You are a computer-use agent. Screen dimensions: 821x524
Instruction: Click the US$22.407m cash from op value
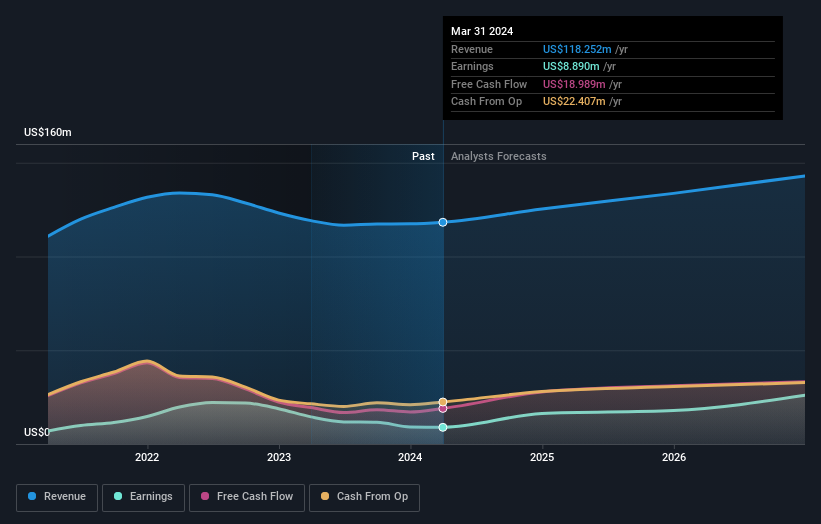tap(574, 102)
